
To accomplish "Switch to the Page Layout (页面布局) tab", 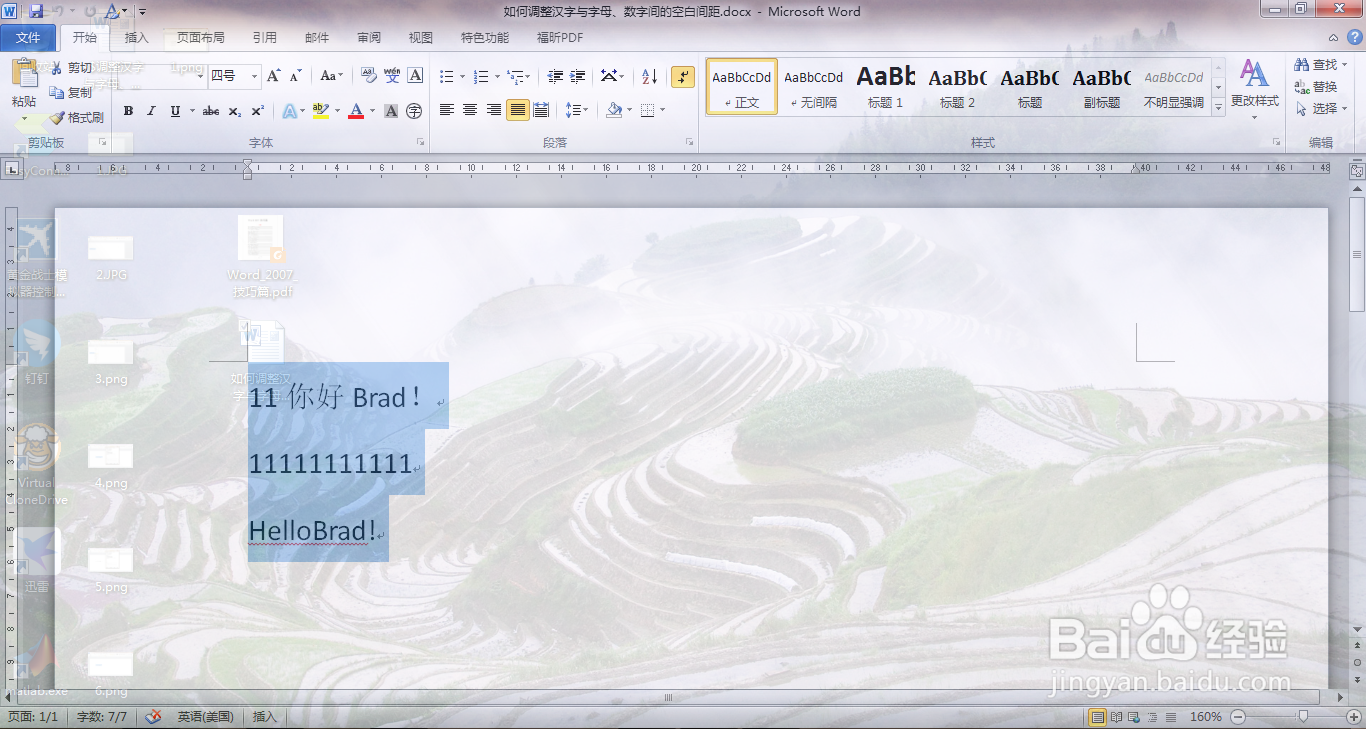I will [x=200, y=38].
